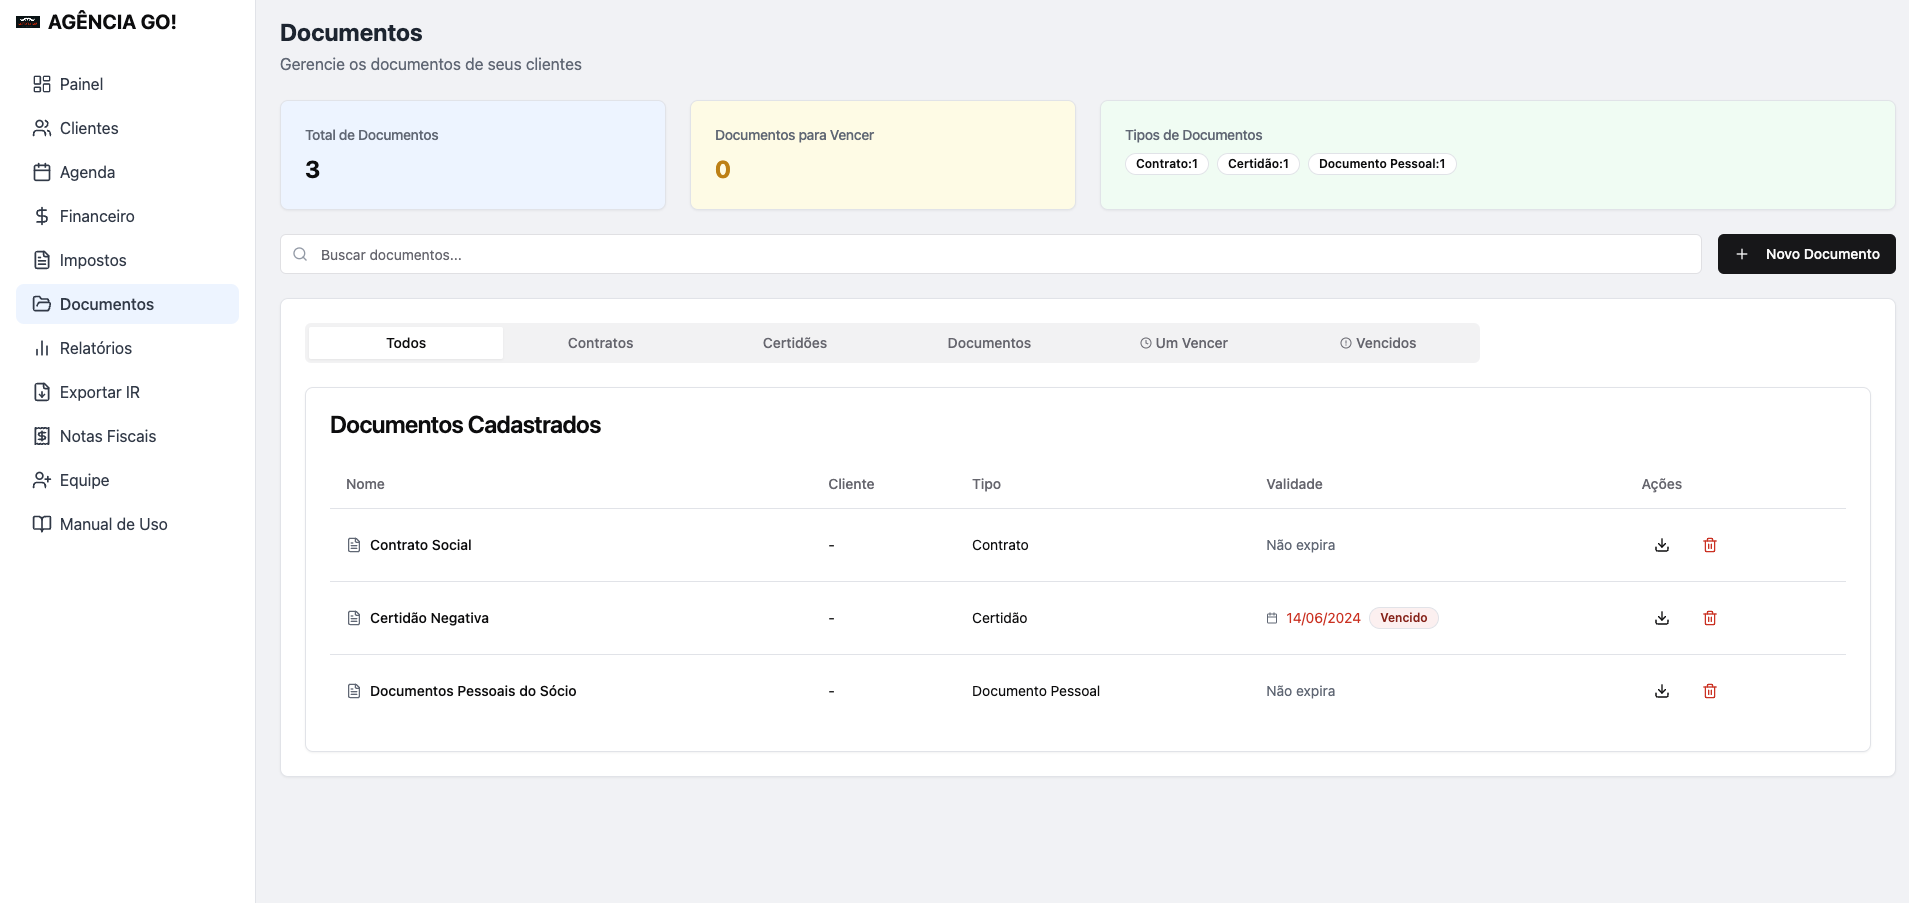Image resolution: width=1909 pixels, height=903 pixels.
Task: Open Painel in the sidebar
Action: 127,84
